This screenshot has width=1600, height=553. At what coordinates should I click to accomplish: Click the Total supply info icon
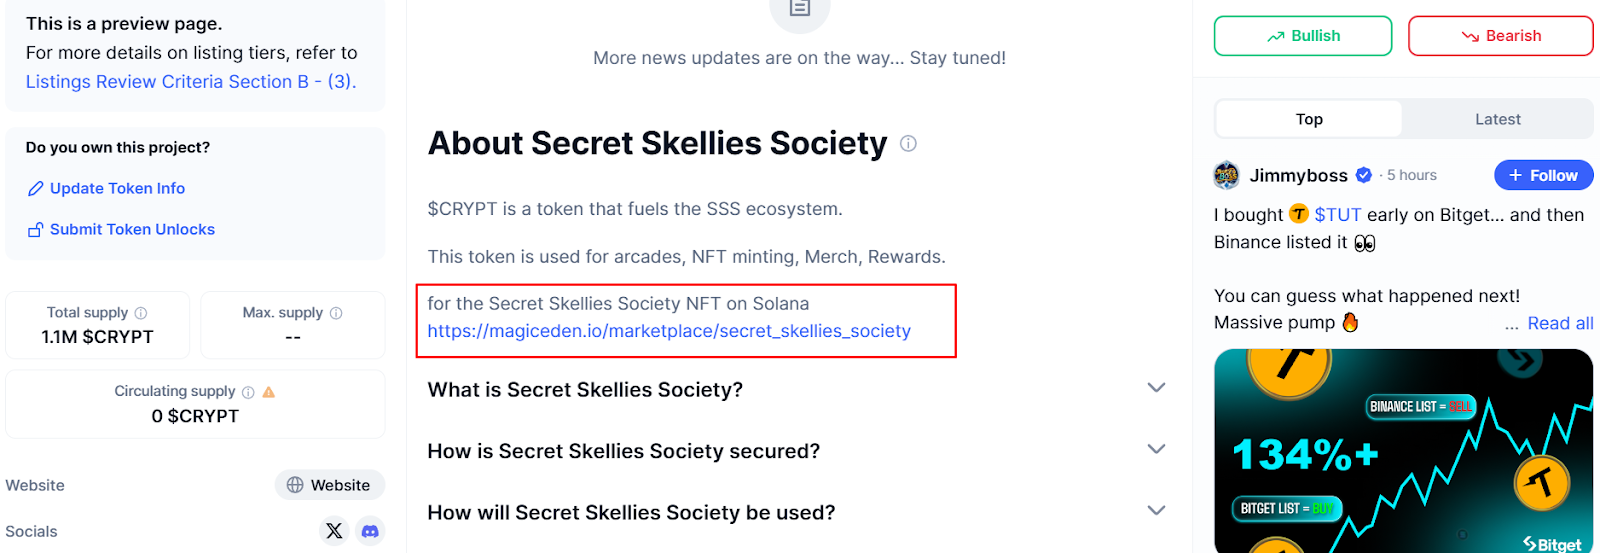pyautogui.click(x=141, y=313)
